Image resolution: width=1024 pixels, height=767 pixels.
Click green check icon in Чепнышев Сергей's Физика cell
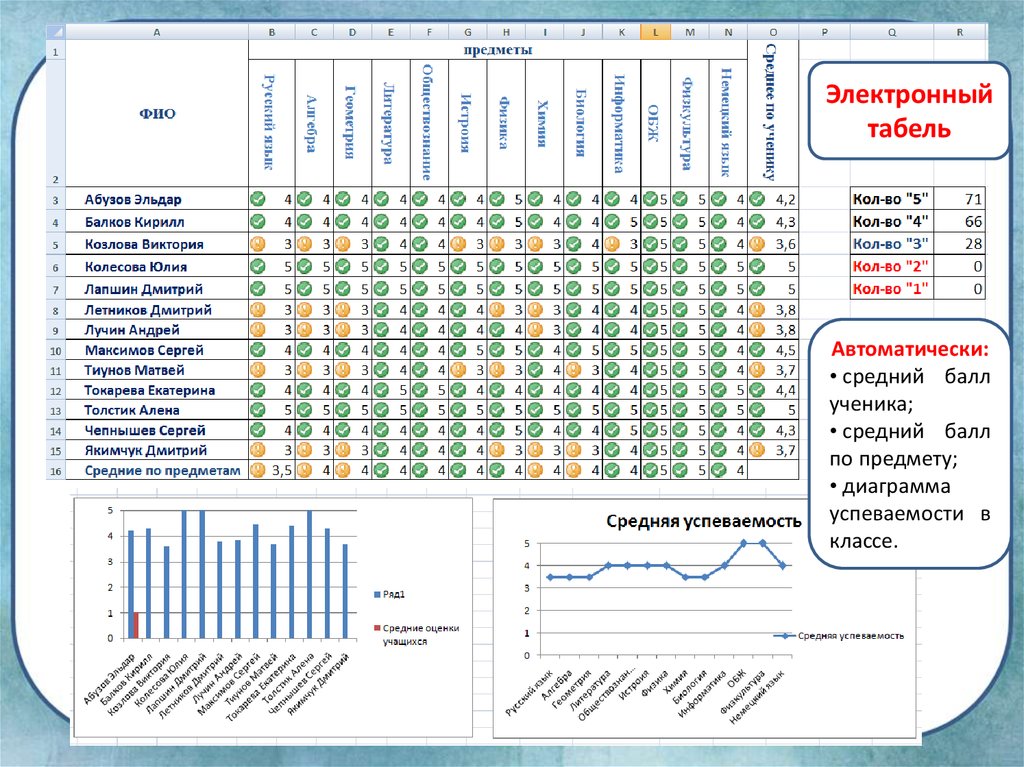point(497,430)
